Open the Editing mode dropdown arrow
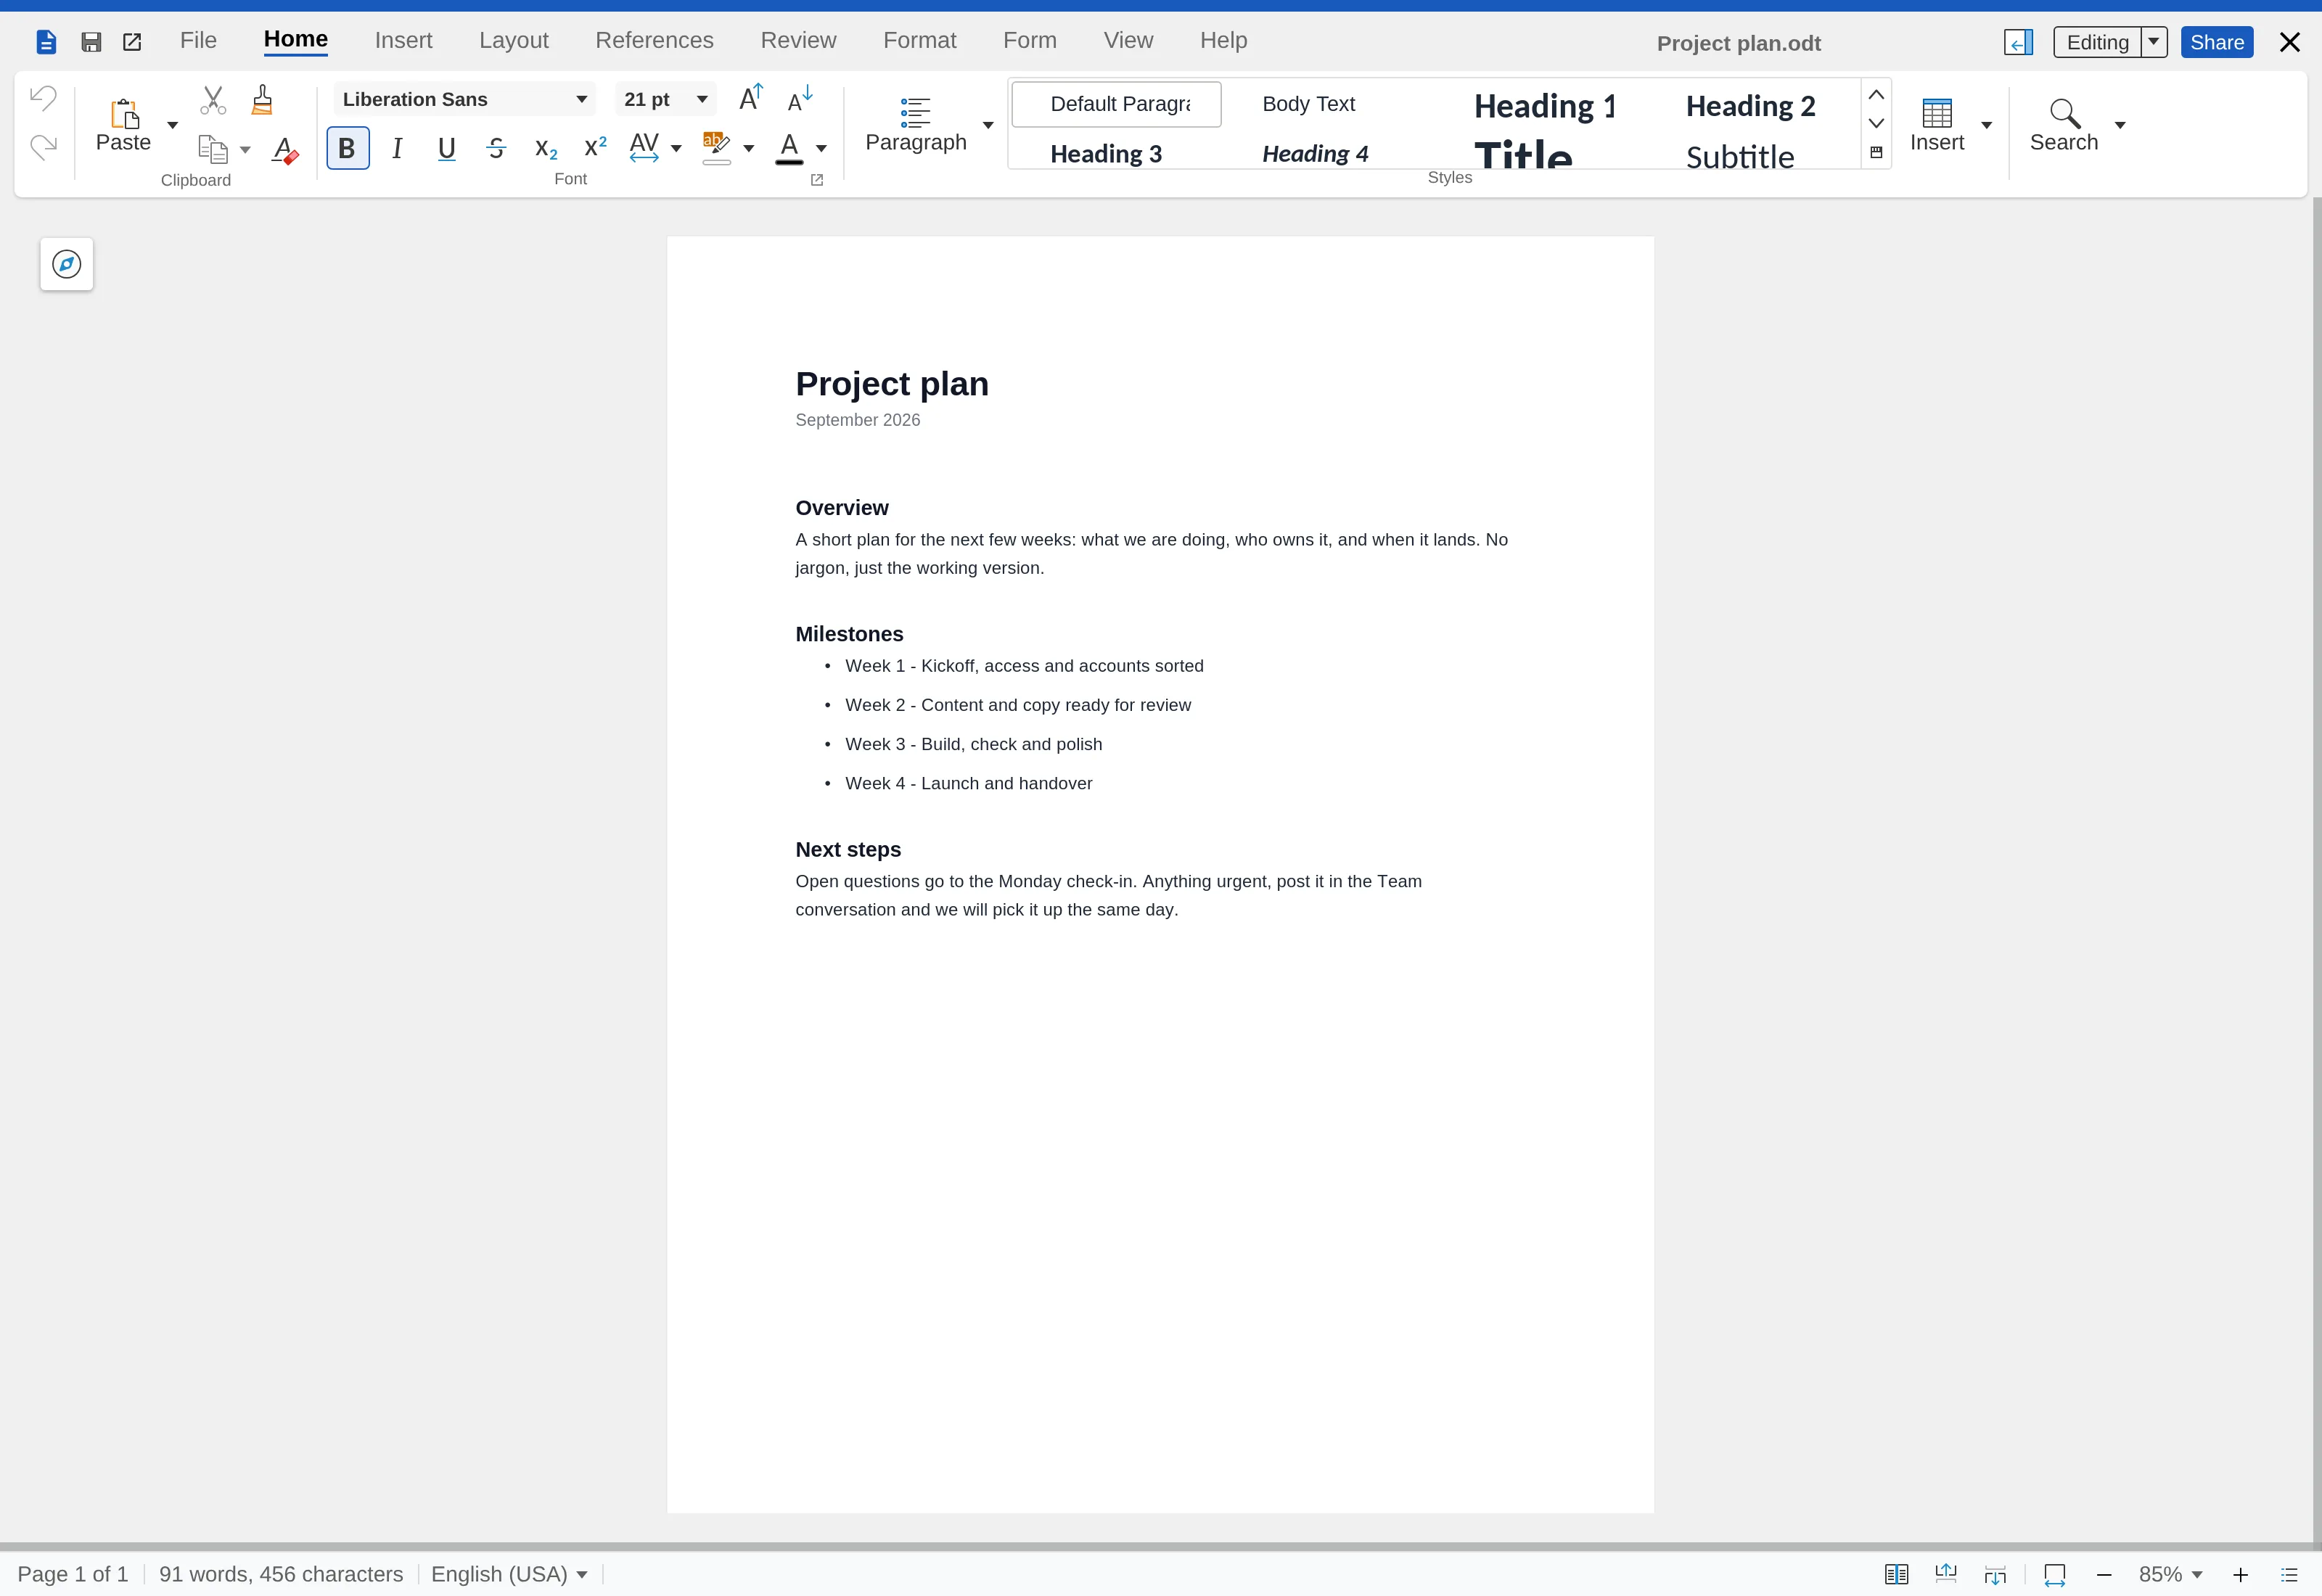2322x1596 pixels. pyautogui.click(x=2154, y=42)
